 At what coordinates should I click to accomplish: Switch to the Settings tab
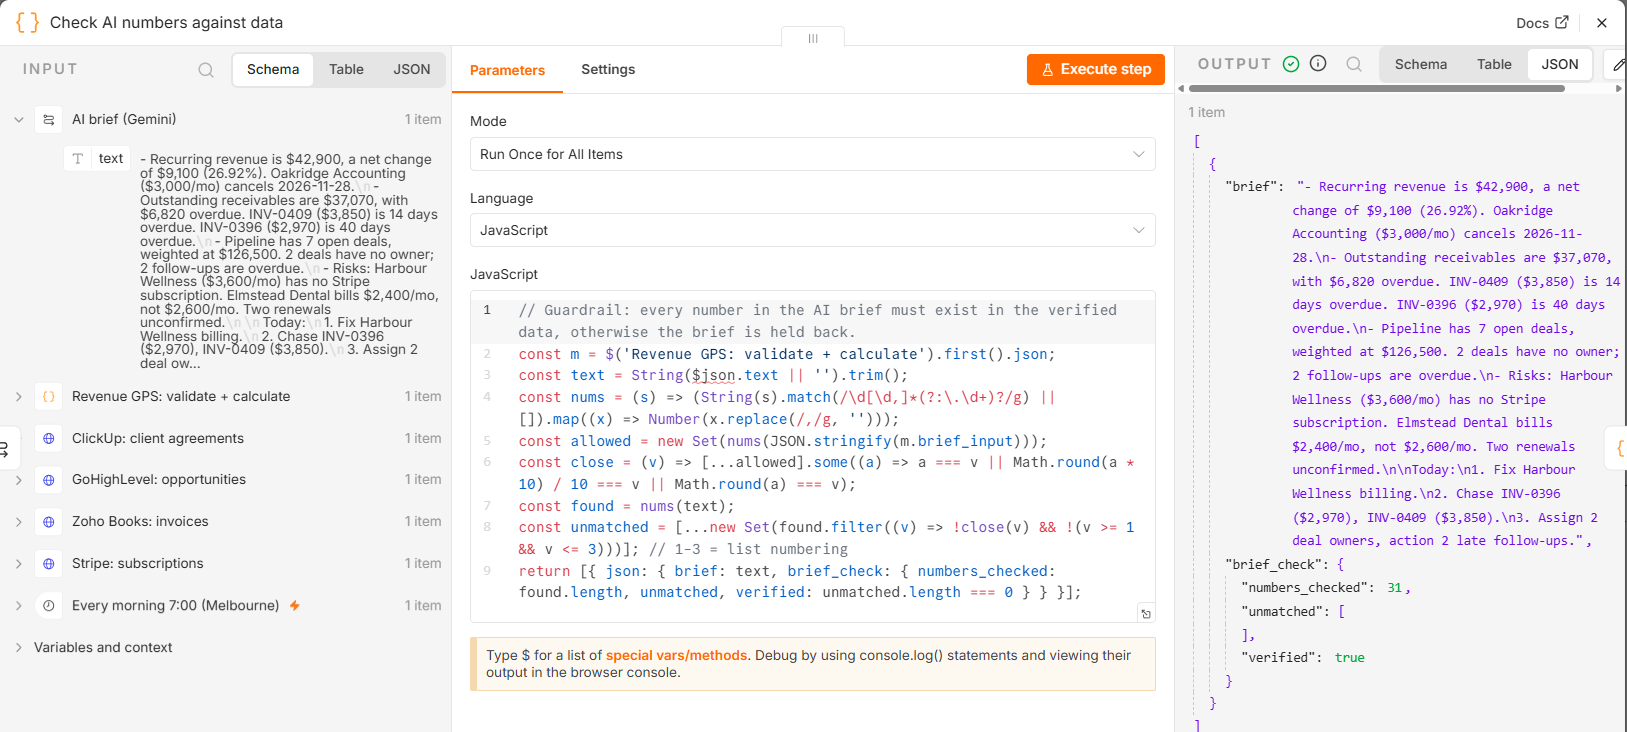[608, 69]
